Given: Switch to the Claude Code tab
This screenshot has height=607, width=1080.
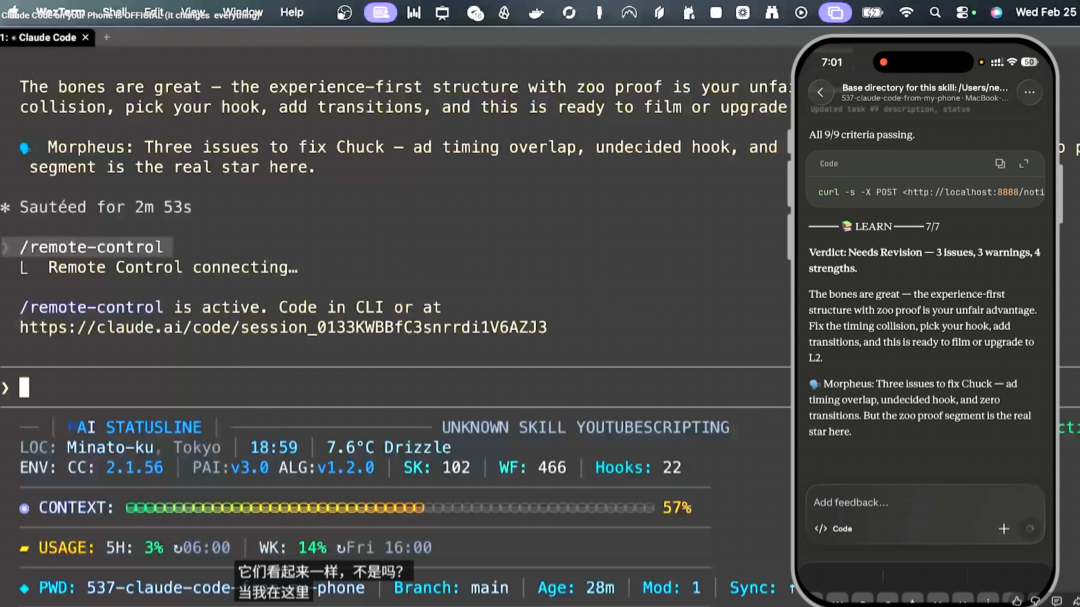Looking at the screenshot, I should click(45, 37).
